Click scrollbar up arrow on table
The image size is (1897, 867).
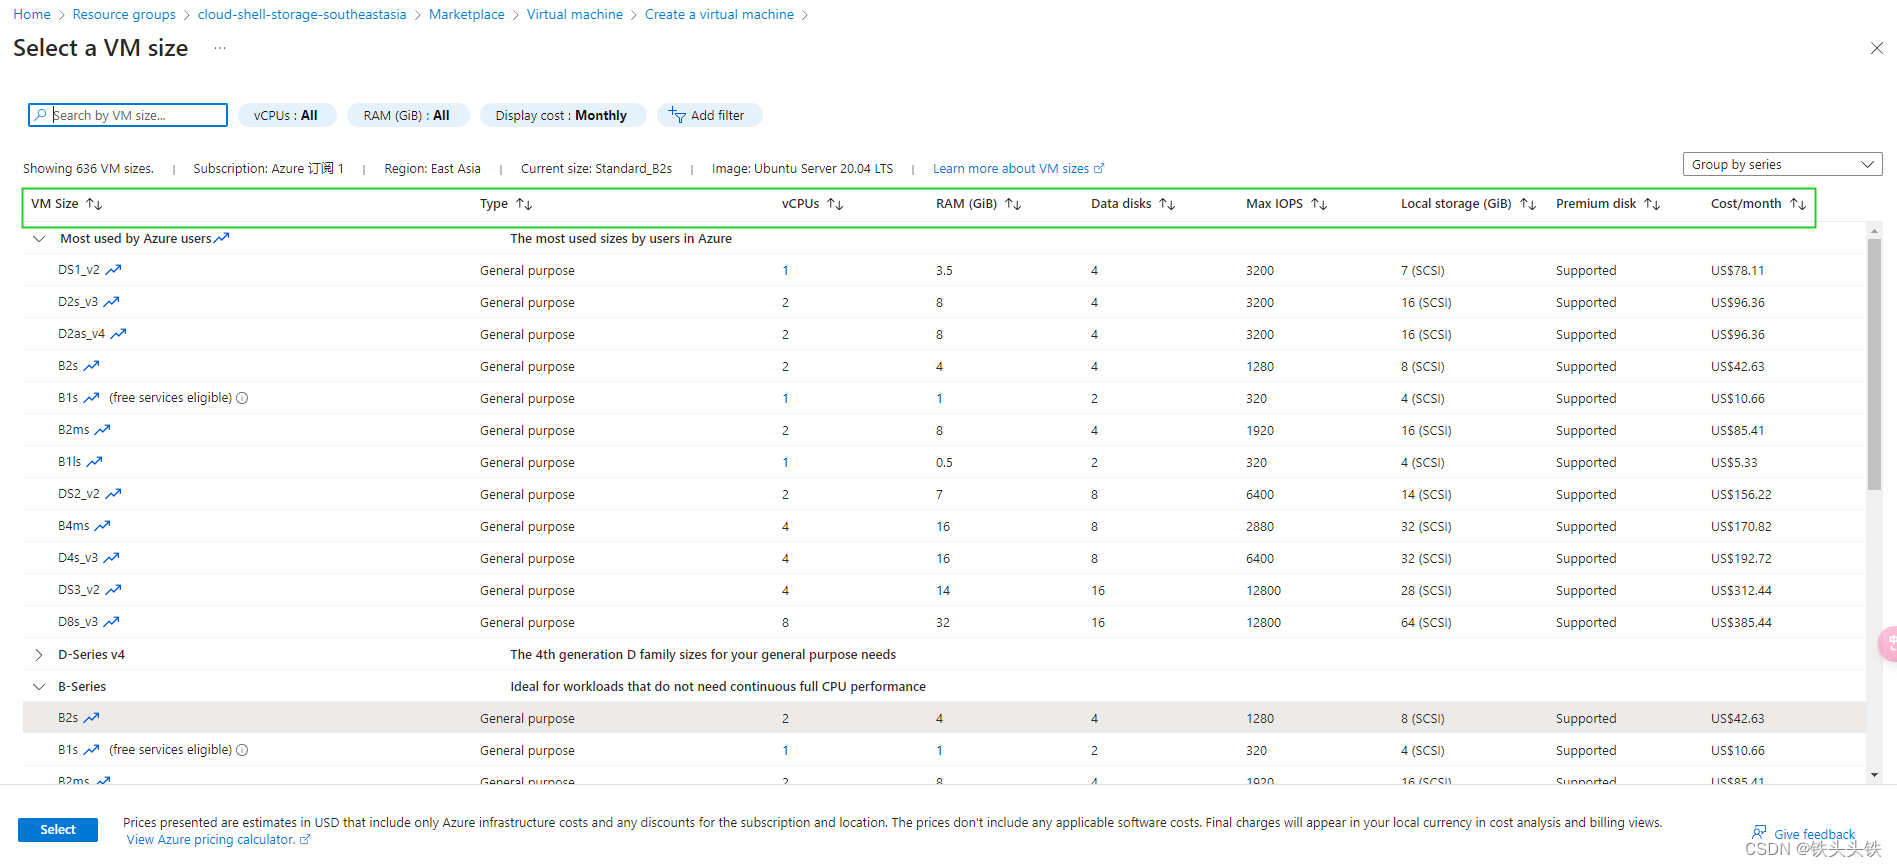(x=1875, y=231)
